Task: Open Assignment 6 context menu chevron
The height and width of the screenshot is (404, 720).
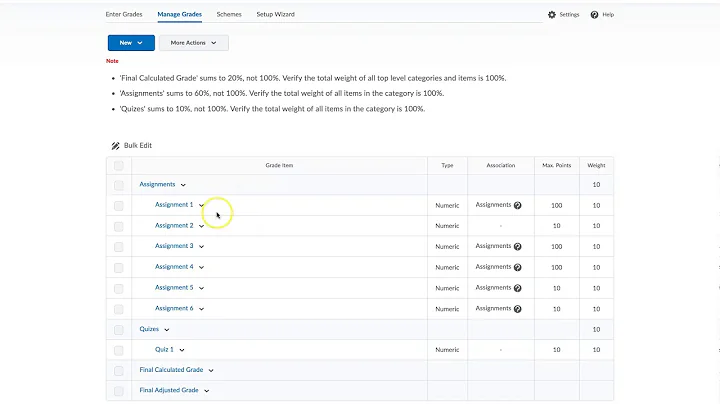Action: [x=201, y=309]
